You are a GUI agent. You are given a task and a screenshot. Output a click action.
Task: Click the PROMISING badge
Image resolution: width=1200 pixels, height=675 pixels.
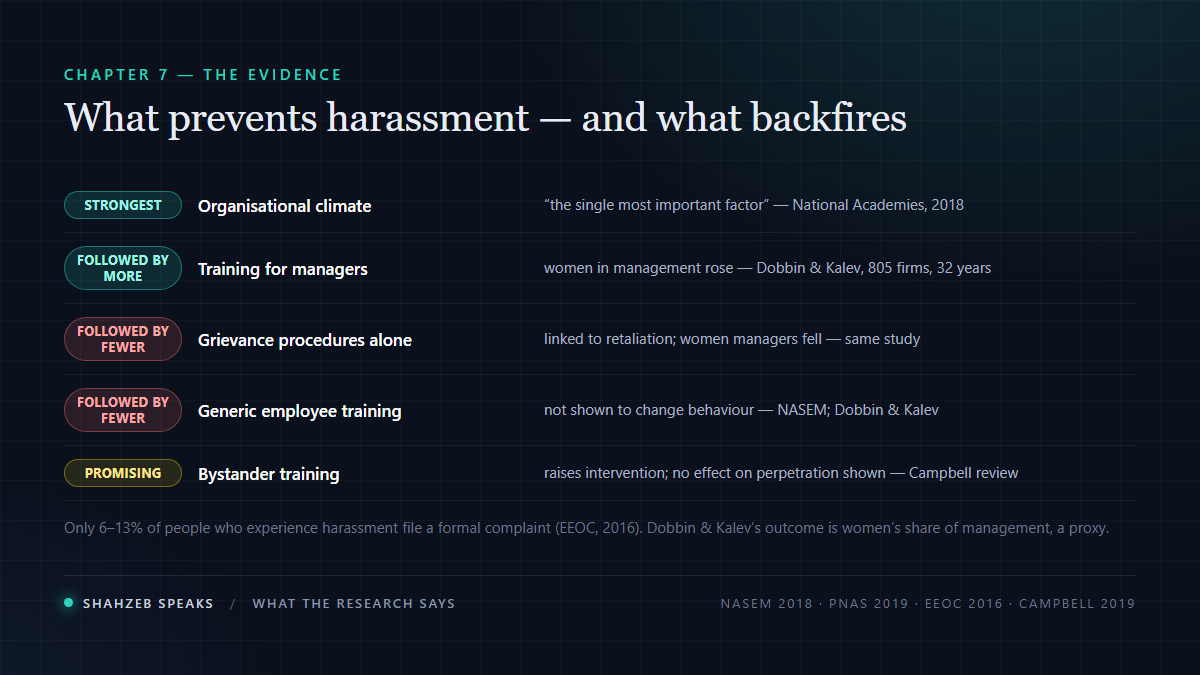(123, 473)
